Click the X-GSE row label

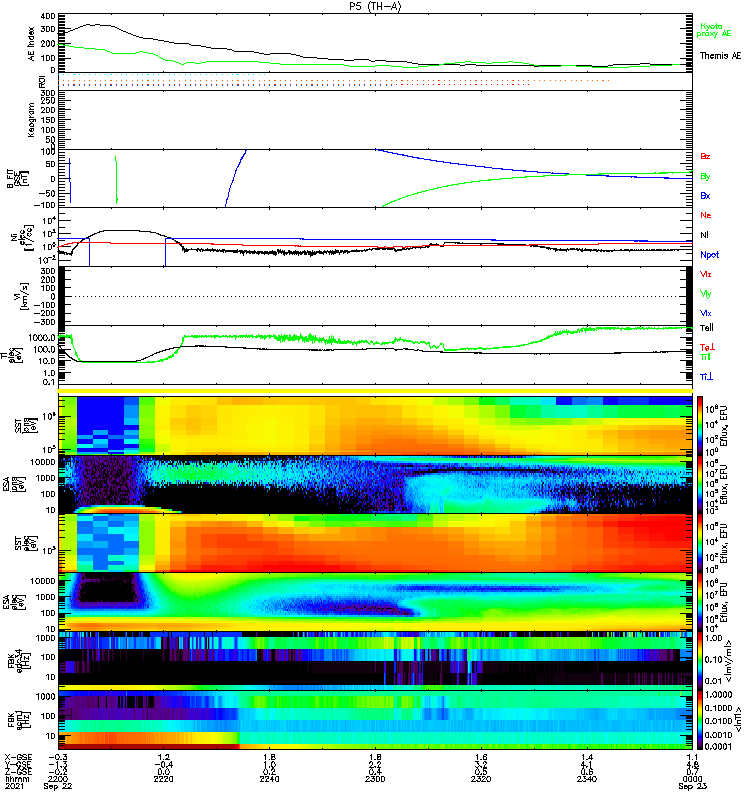click(18, 757)
